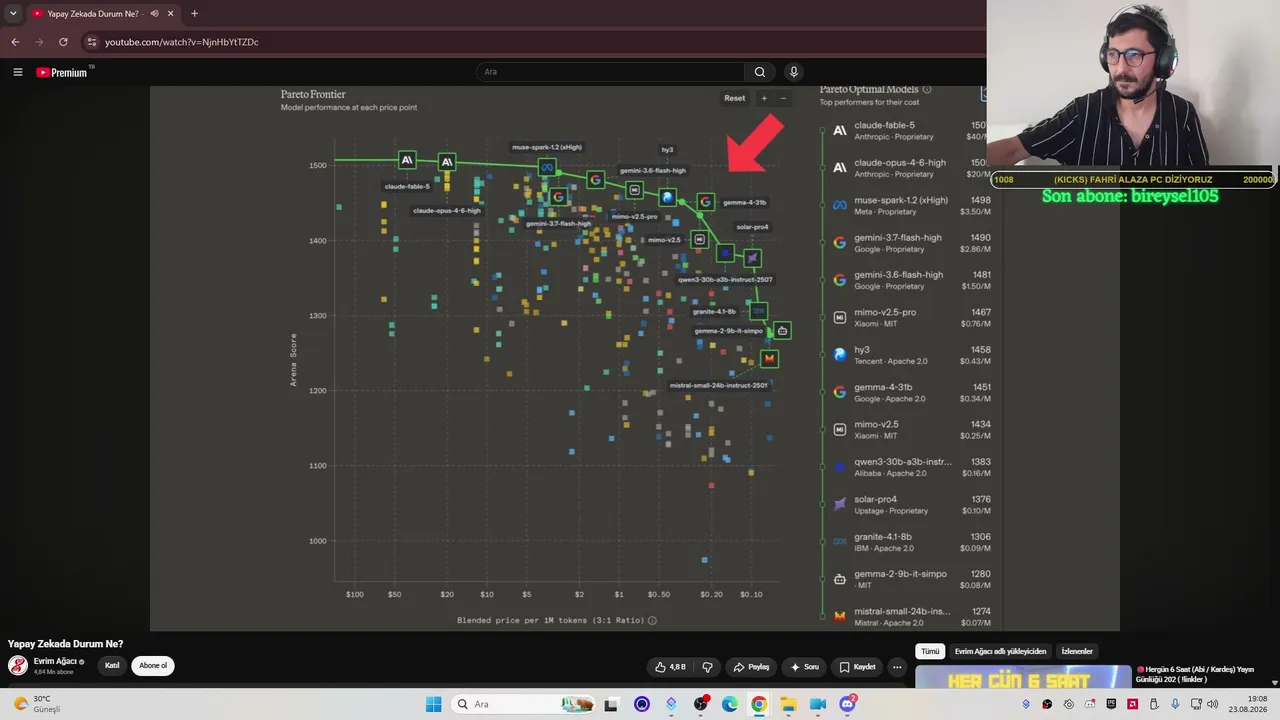1280x720 pixels.
Task: Zoom in with the chart plus button
Action: [764, 98]
